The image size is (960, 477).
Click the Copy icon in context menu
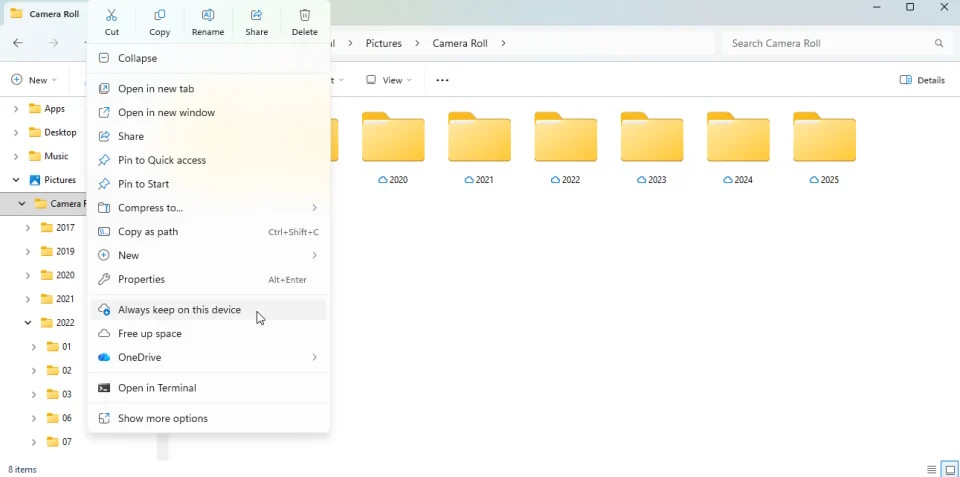pos(160,15)
